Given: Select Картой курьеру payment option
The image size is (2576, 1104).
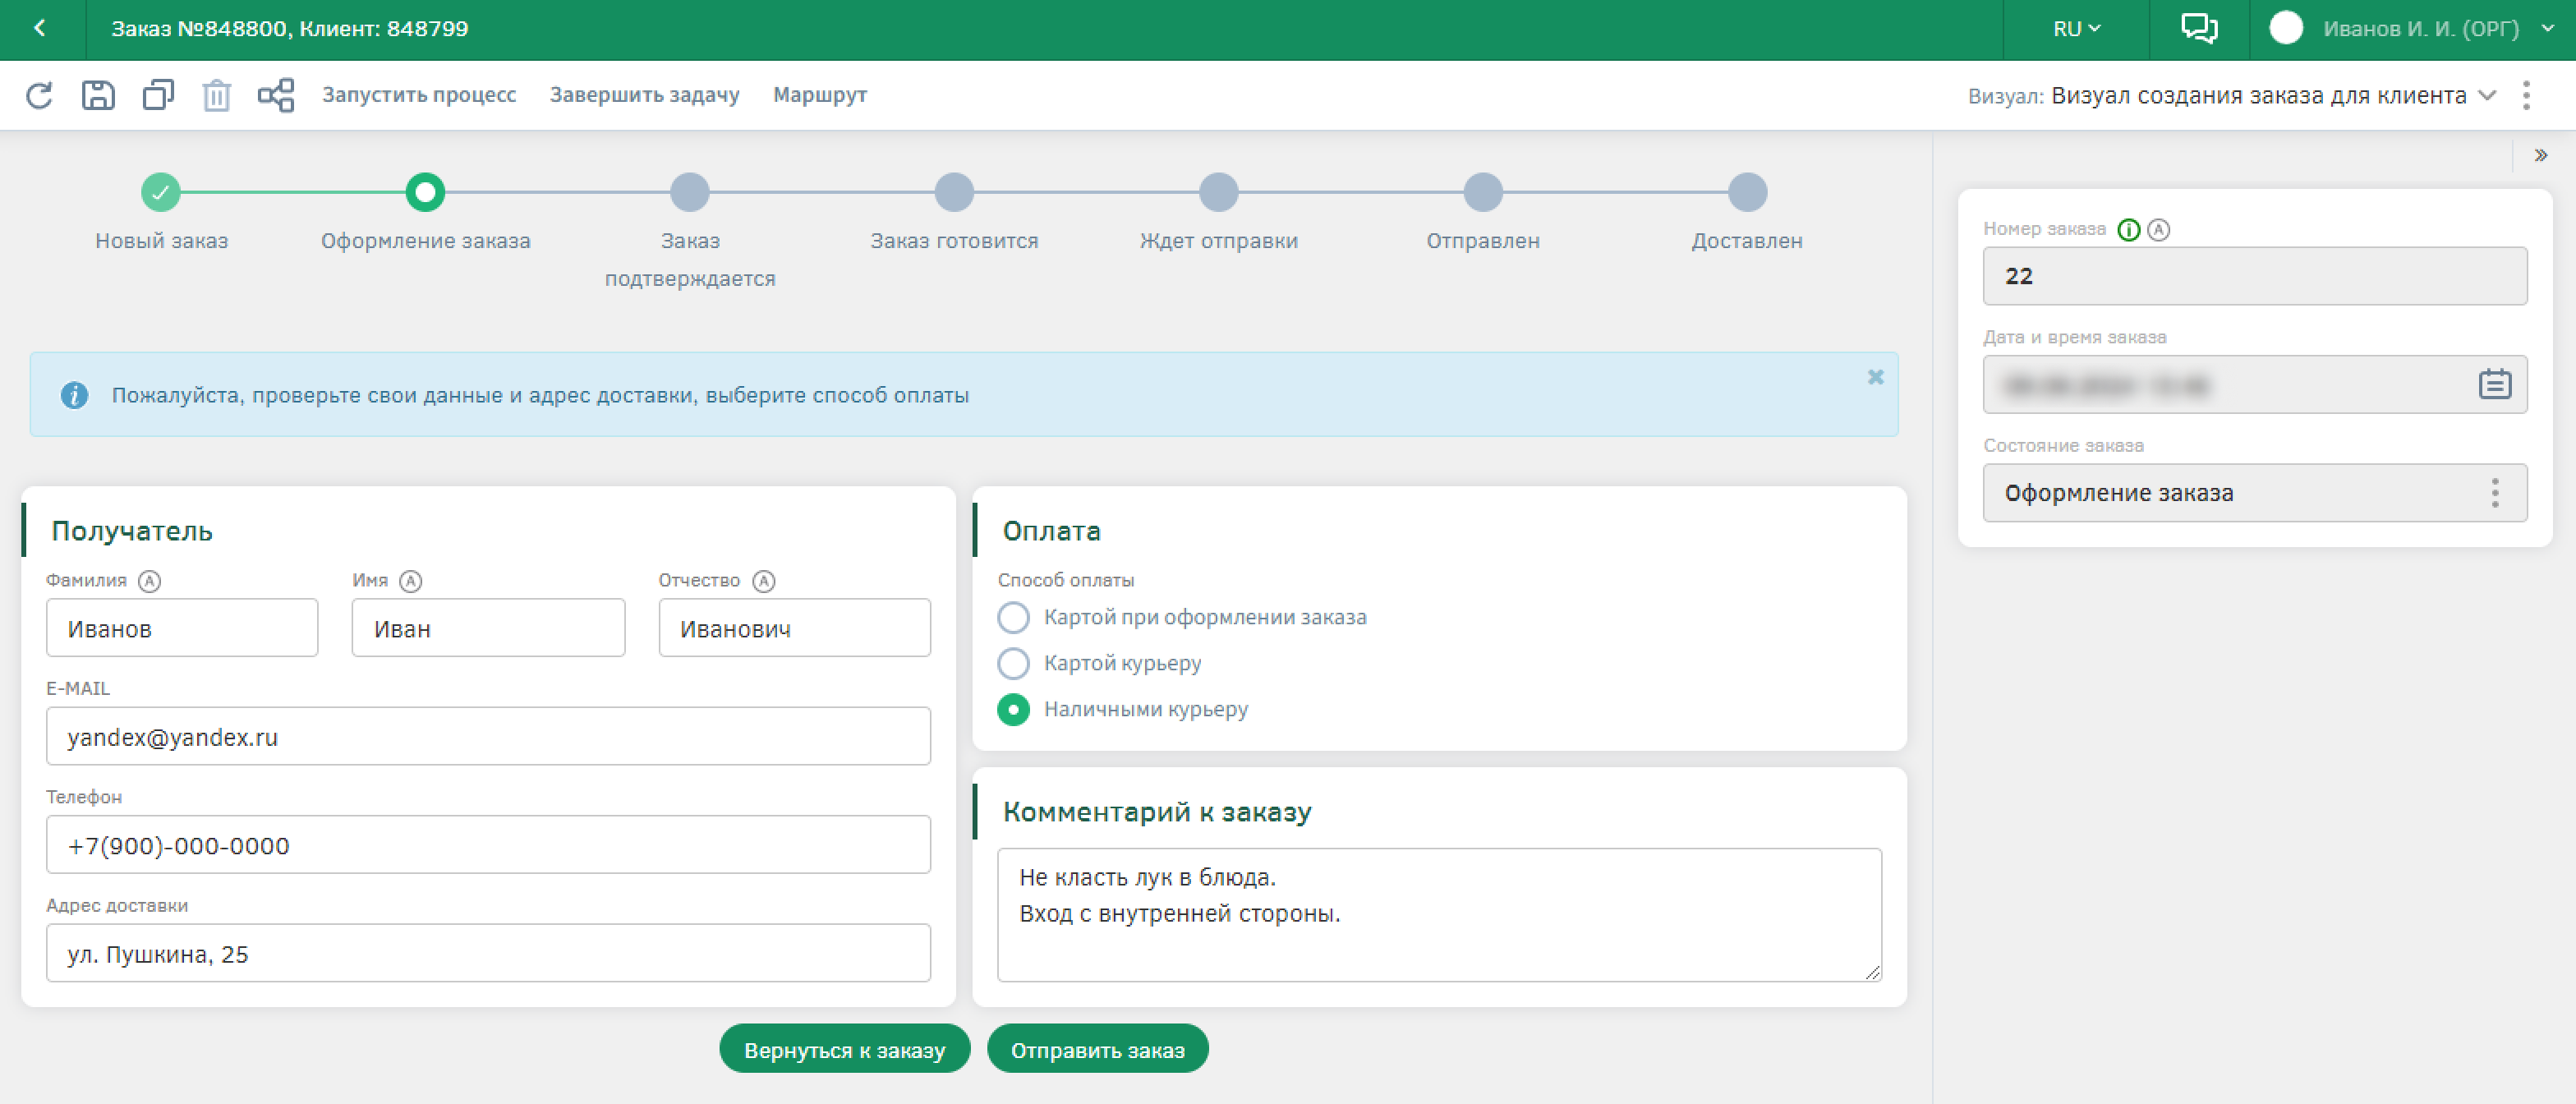Looking at the screenshot, I should (1013, 663).
